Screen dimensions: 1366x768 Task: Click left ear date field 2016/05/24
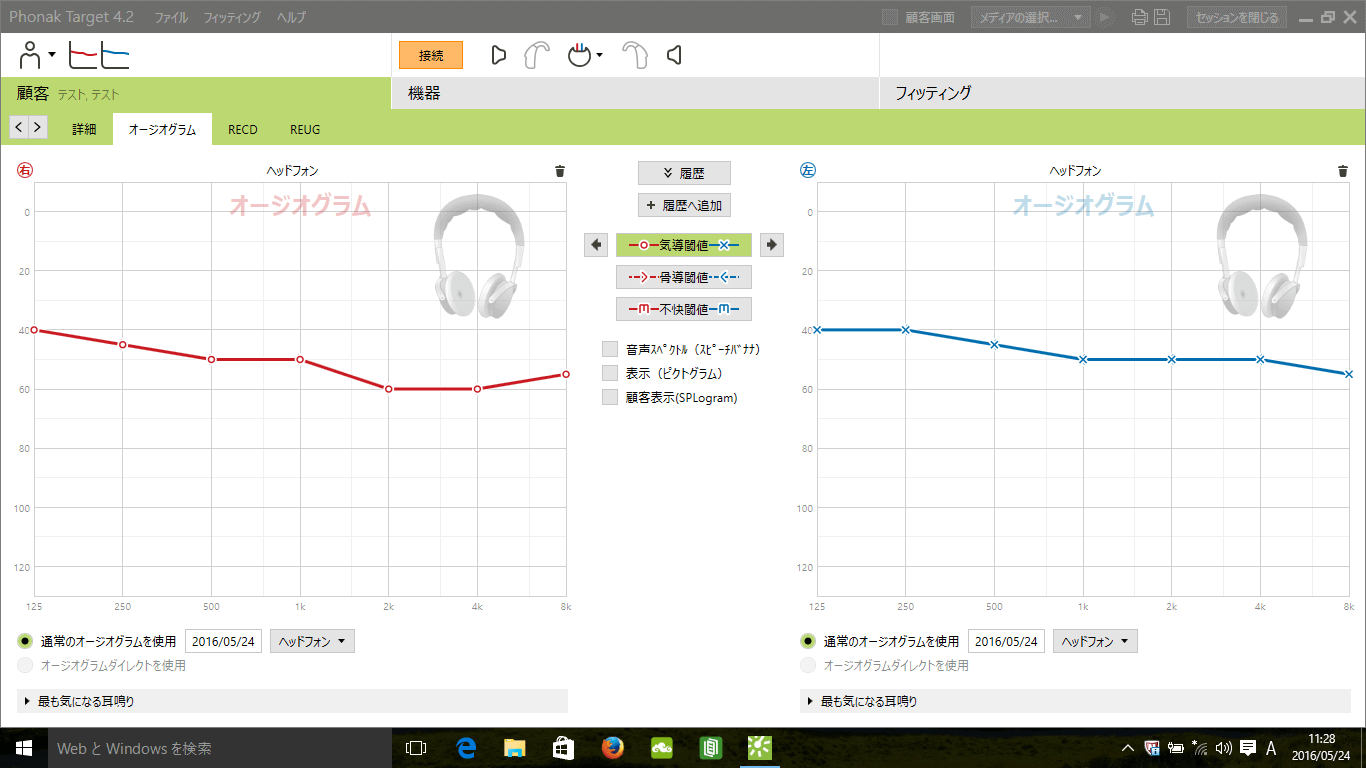[x=1007, y=641]
